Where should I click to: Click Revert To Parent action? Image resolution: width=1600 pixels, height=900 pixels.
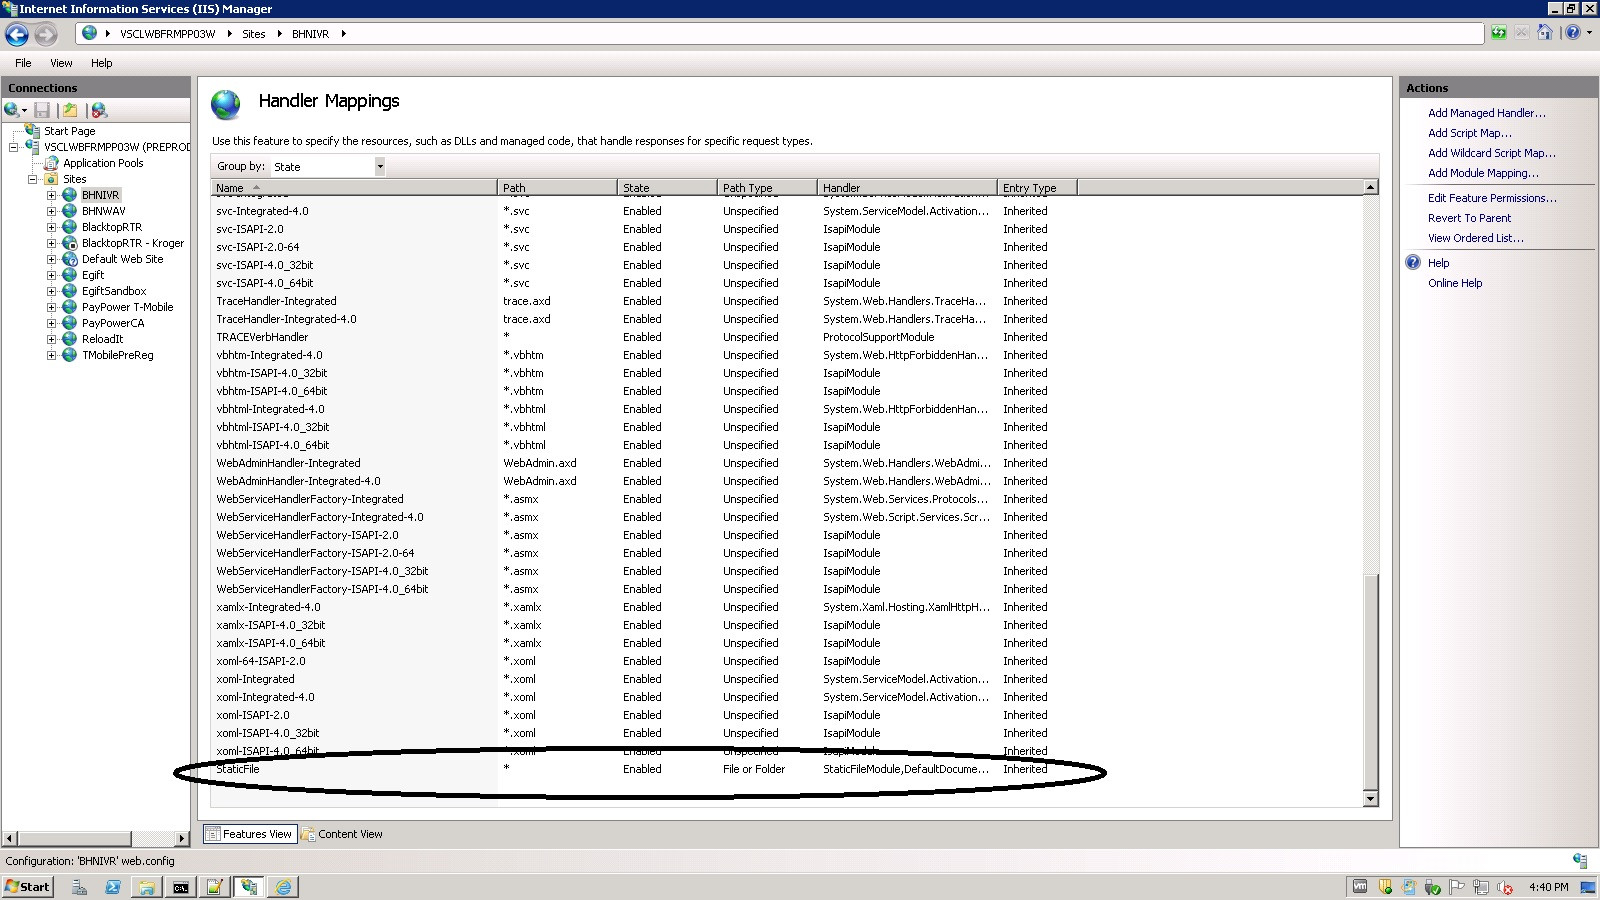pos(1469,218)
